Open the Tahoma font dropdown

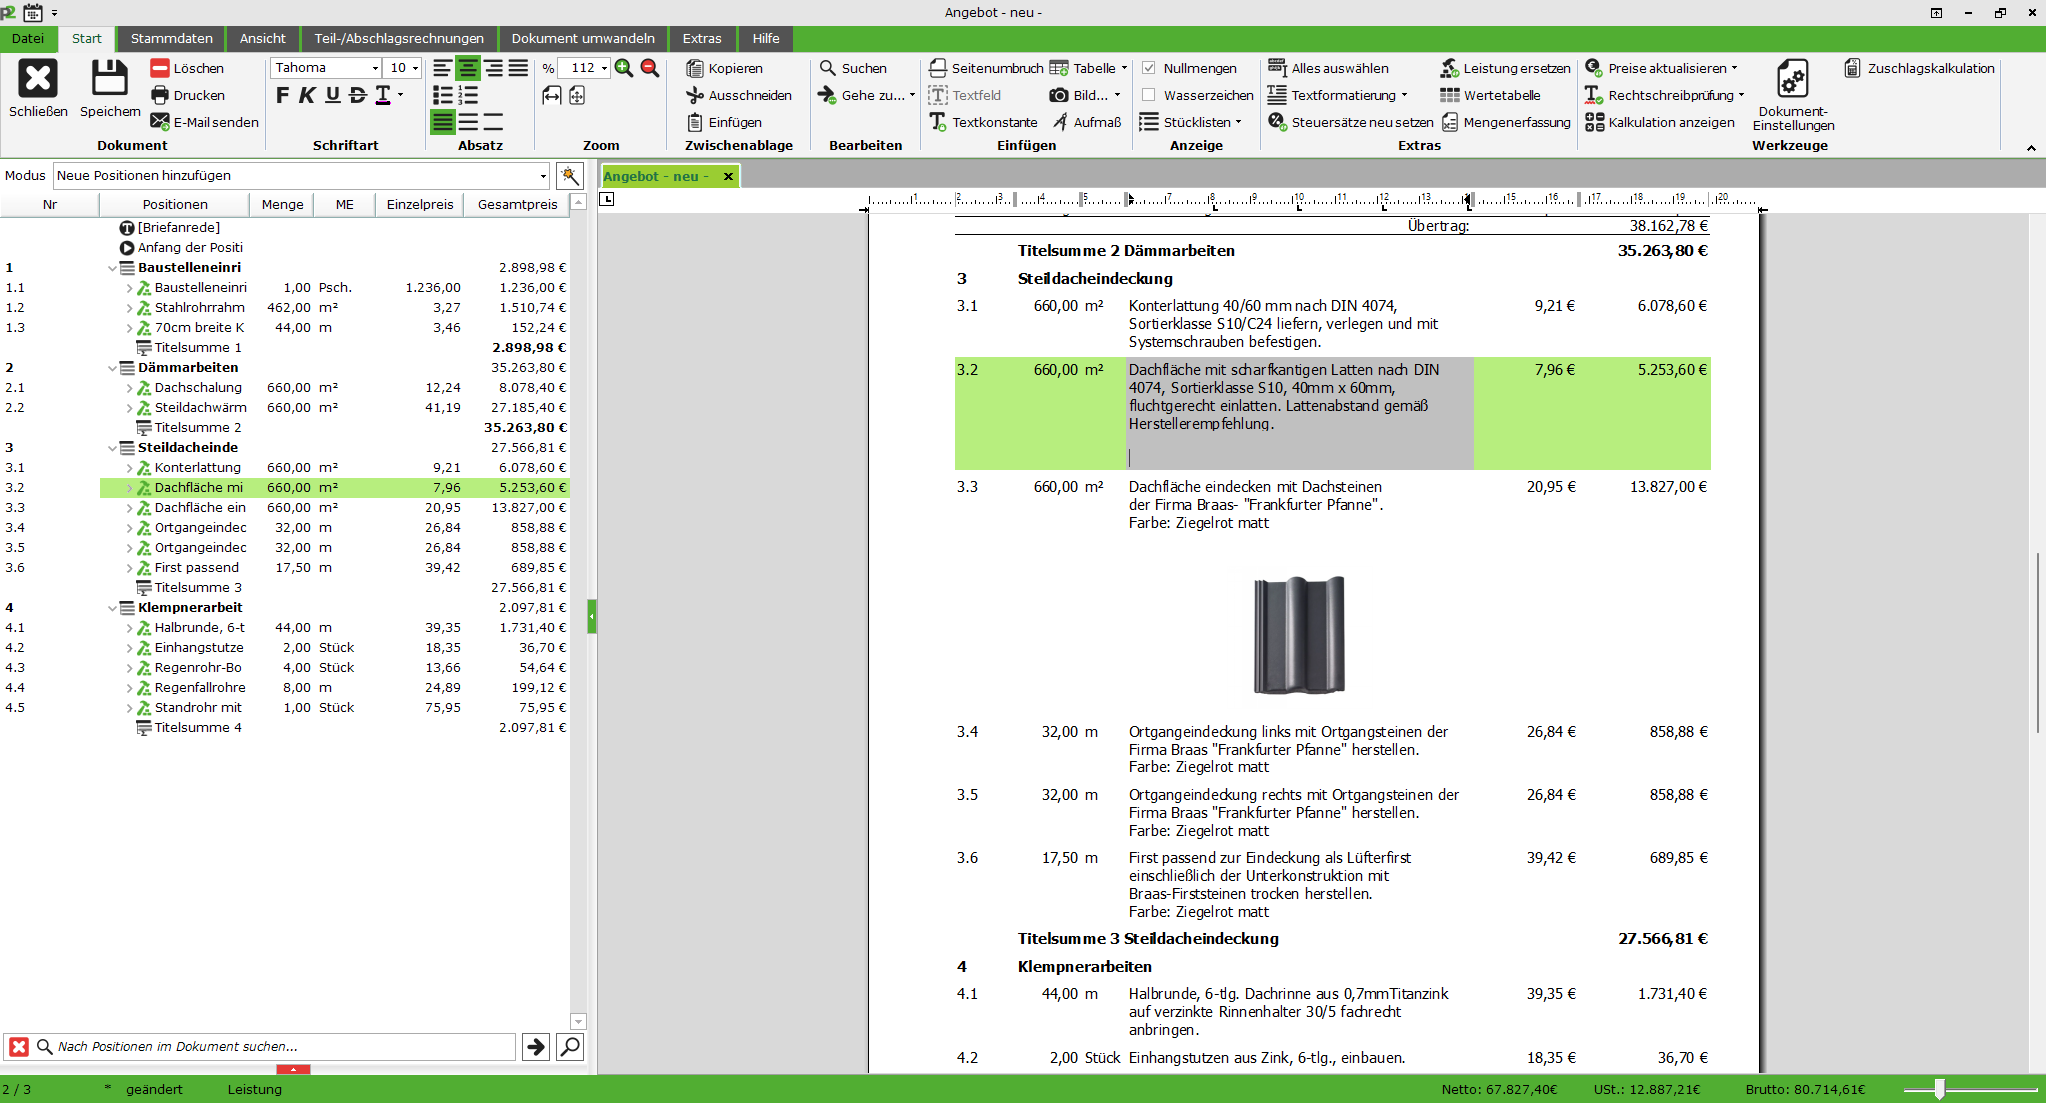[x=375, y=68]
